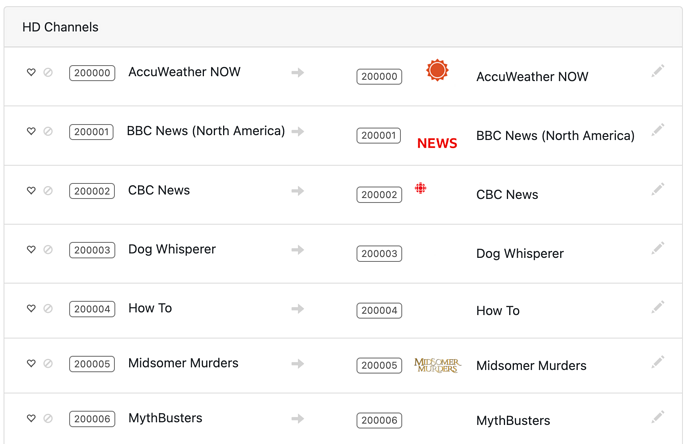Image resolution: width=690 pixels, height=444 pixels.
Task: Toggle heart favorite for CBC News
Action: click(x=31, y=190)
